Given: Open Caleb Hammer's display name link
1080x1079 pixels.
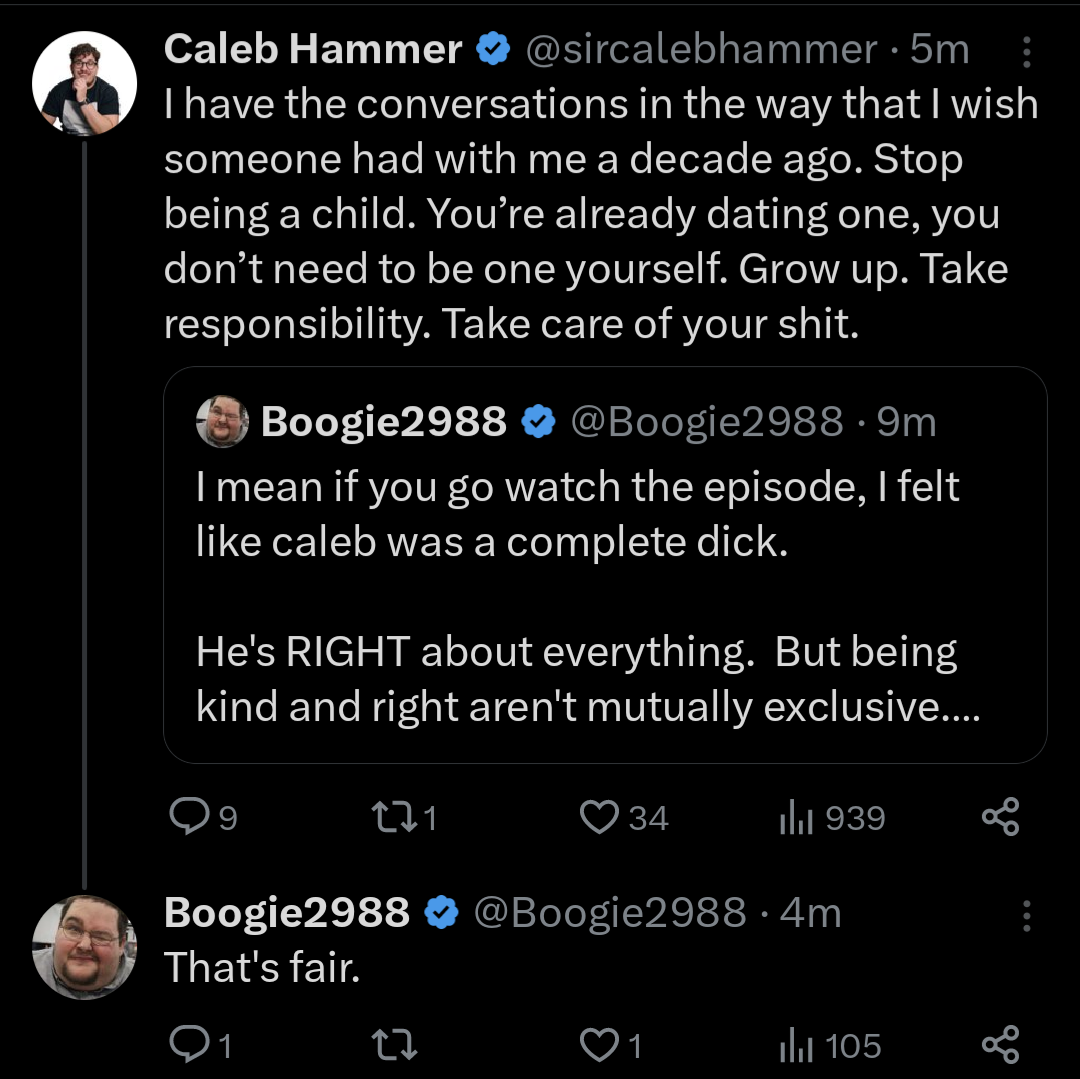Looking at the screenshot, I should tap(313, 50).
